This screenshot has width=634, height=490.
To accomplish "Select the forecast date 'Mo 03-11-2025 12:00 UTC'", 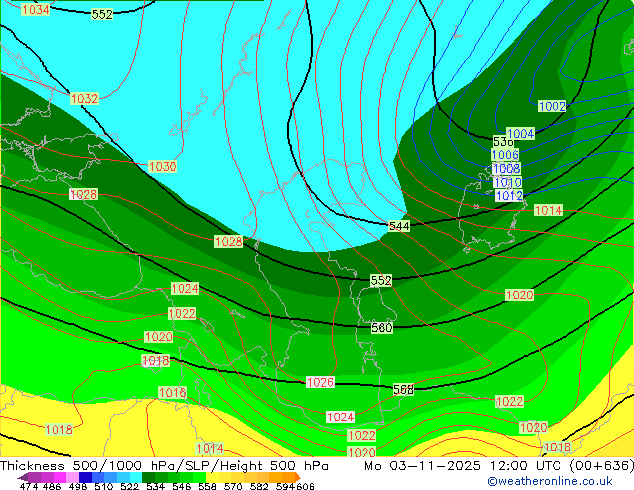I will click(465, 466).
